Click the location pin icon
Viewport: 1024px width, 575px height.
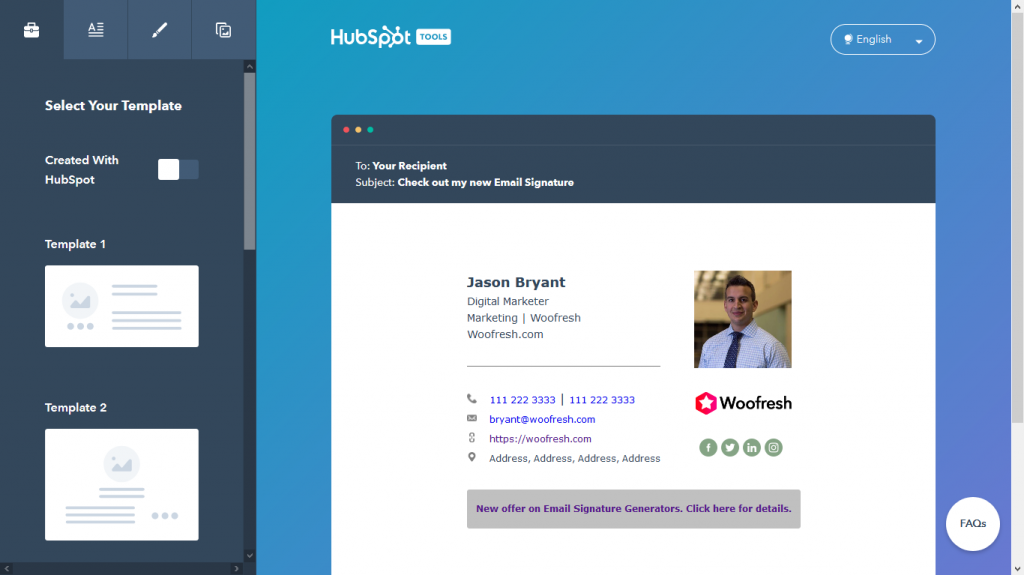(x=472, y=457)
